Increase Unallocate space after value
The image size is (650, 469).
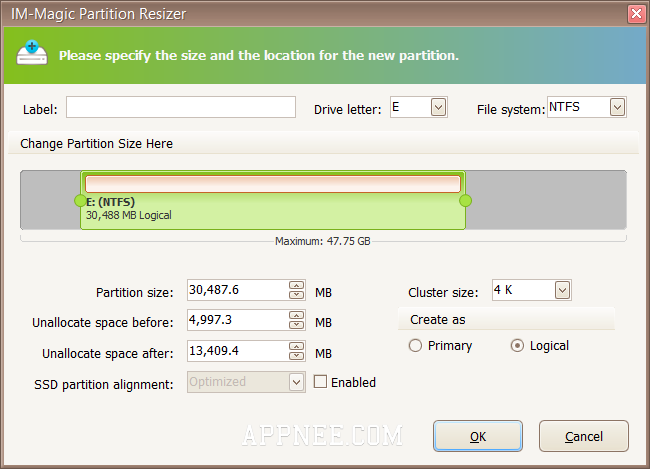(296, 346)
